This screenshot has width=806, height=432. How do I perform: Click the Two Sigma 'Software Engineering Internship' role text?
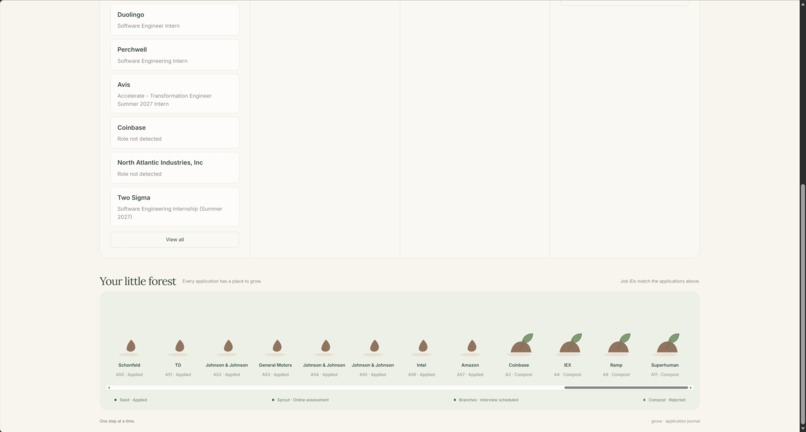coord(170,213)
